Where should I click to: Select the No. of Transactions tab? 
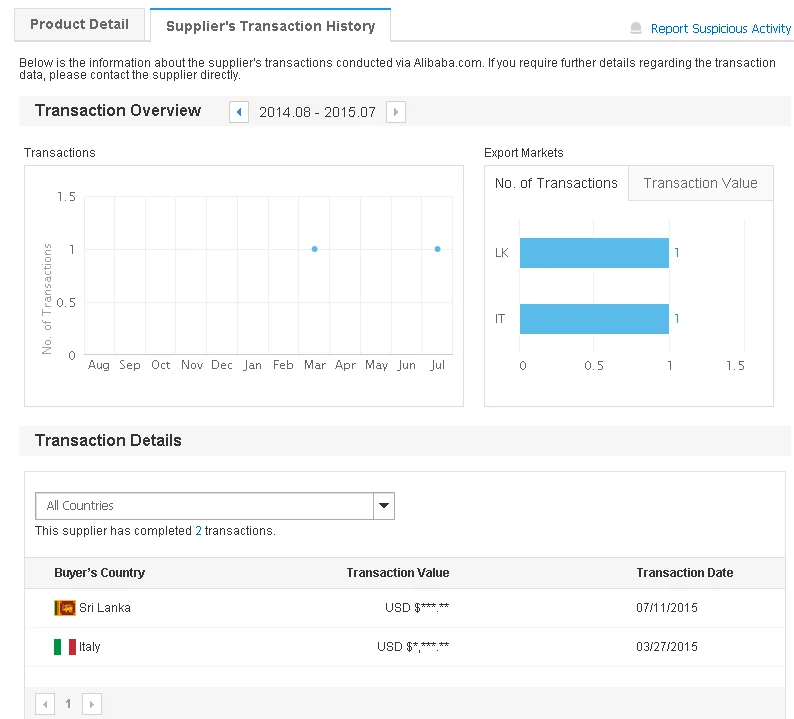556,183
